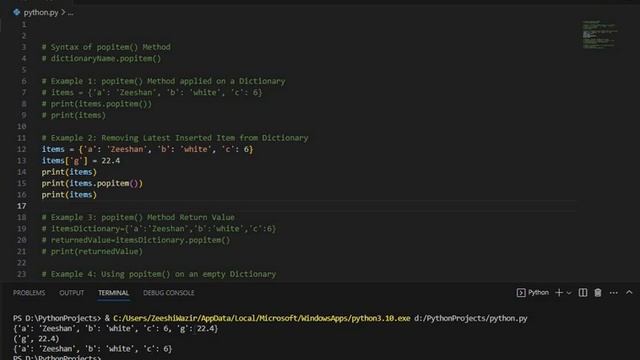Image resolution: width=640 pixels, height=360 pixels.
Task: Click the '# print(items)' comment on line 9
Action: [x=73, y=116]
